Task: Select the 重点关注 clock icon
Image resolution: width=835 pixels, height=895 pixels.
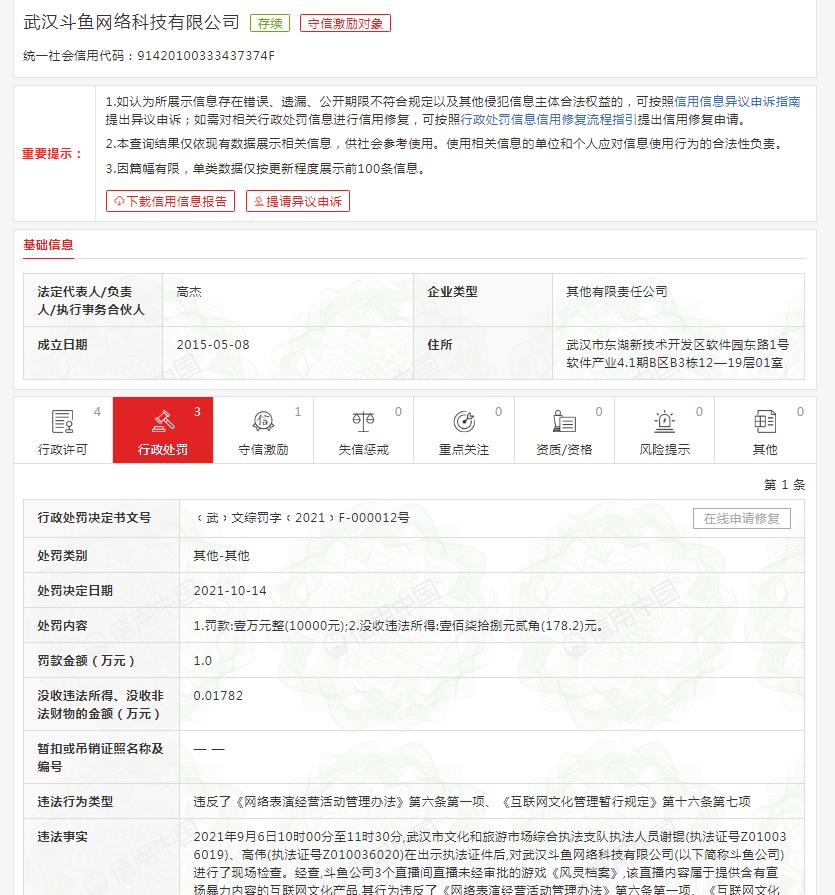Action: [x=463, y=422]
